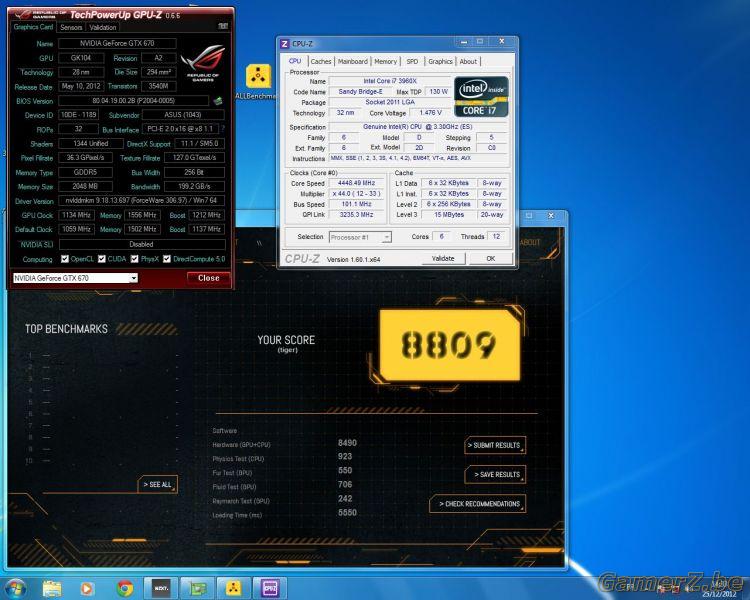Click the SUBMIT RESULTS button
The image size is (750, 600).
(x=495, y=445)
